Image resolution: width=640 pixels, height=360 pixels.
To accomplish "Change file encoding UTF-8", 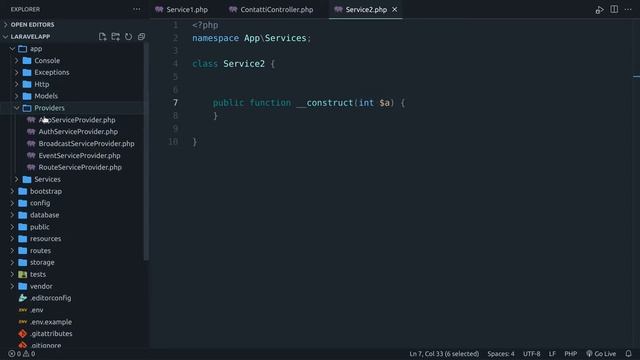I will 531,354.
